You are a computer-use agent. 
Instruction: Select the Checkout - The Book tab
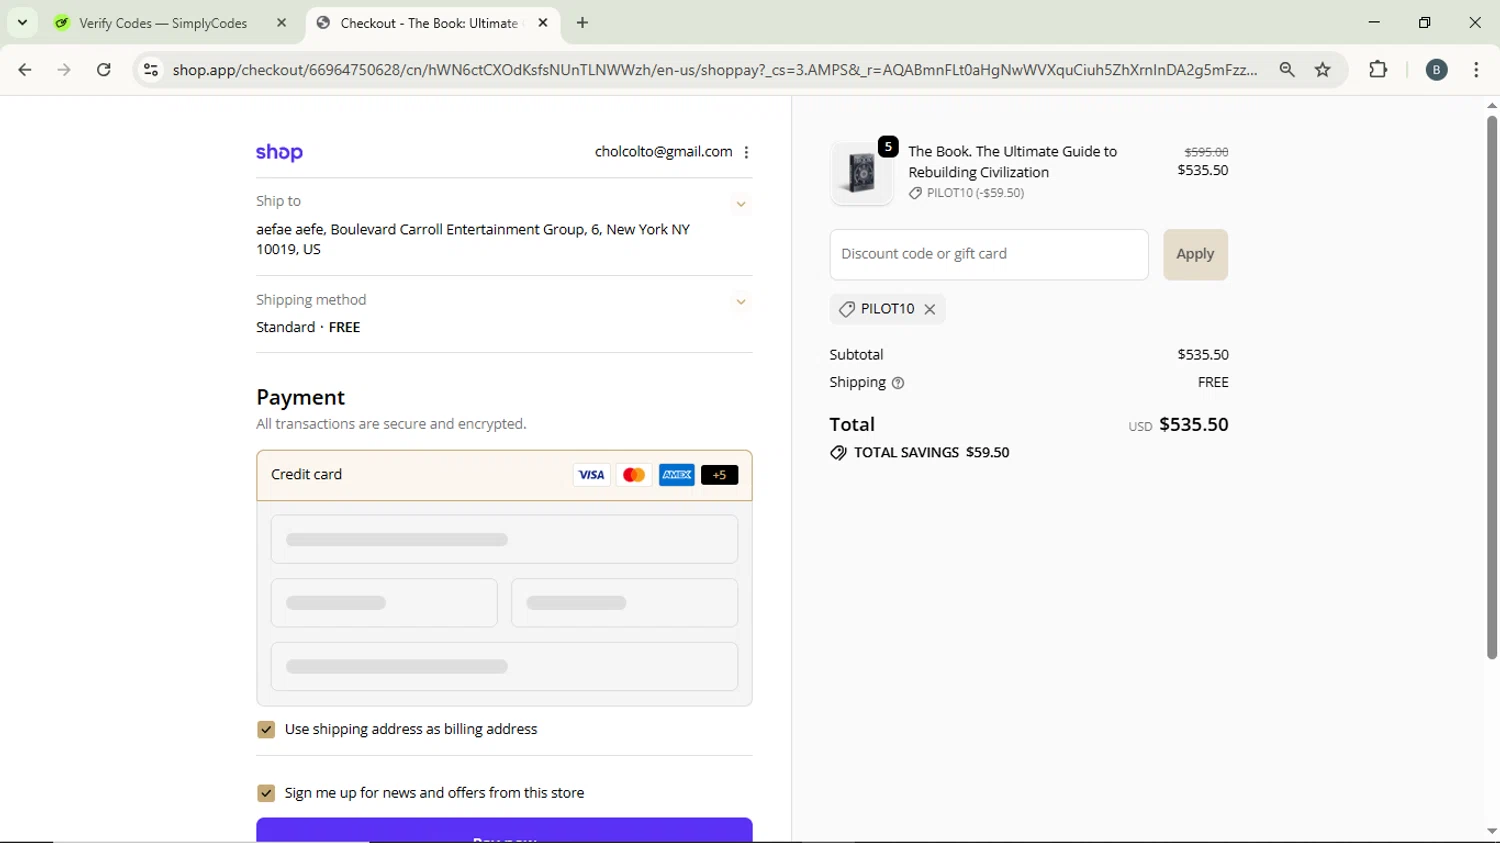point(428,23)
